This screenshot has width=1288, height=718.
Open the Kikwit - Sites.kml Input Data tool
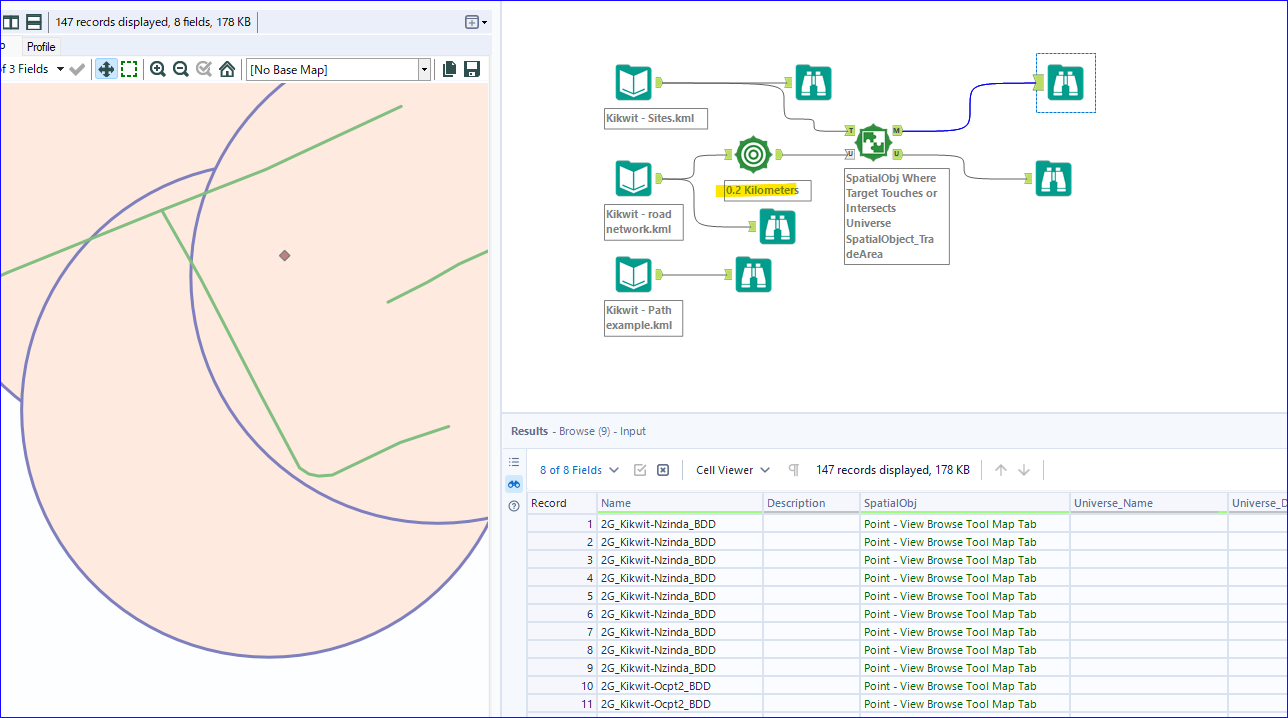(x=633, y=83)
